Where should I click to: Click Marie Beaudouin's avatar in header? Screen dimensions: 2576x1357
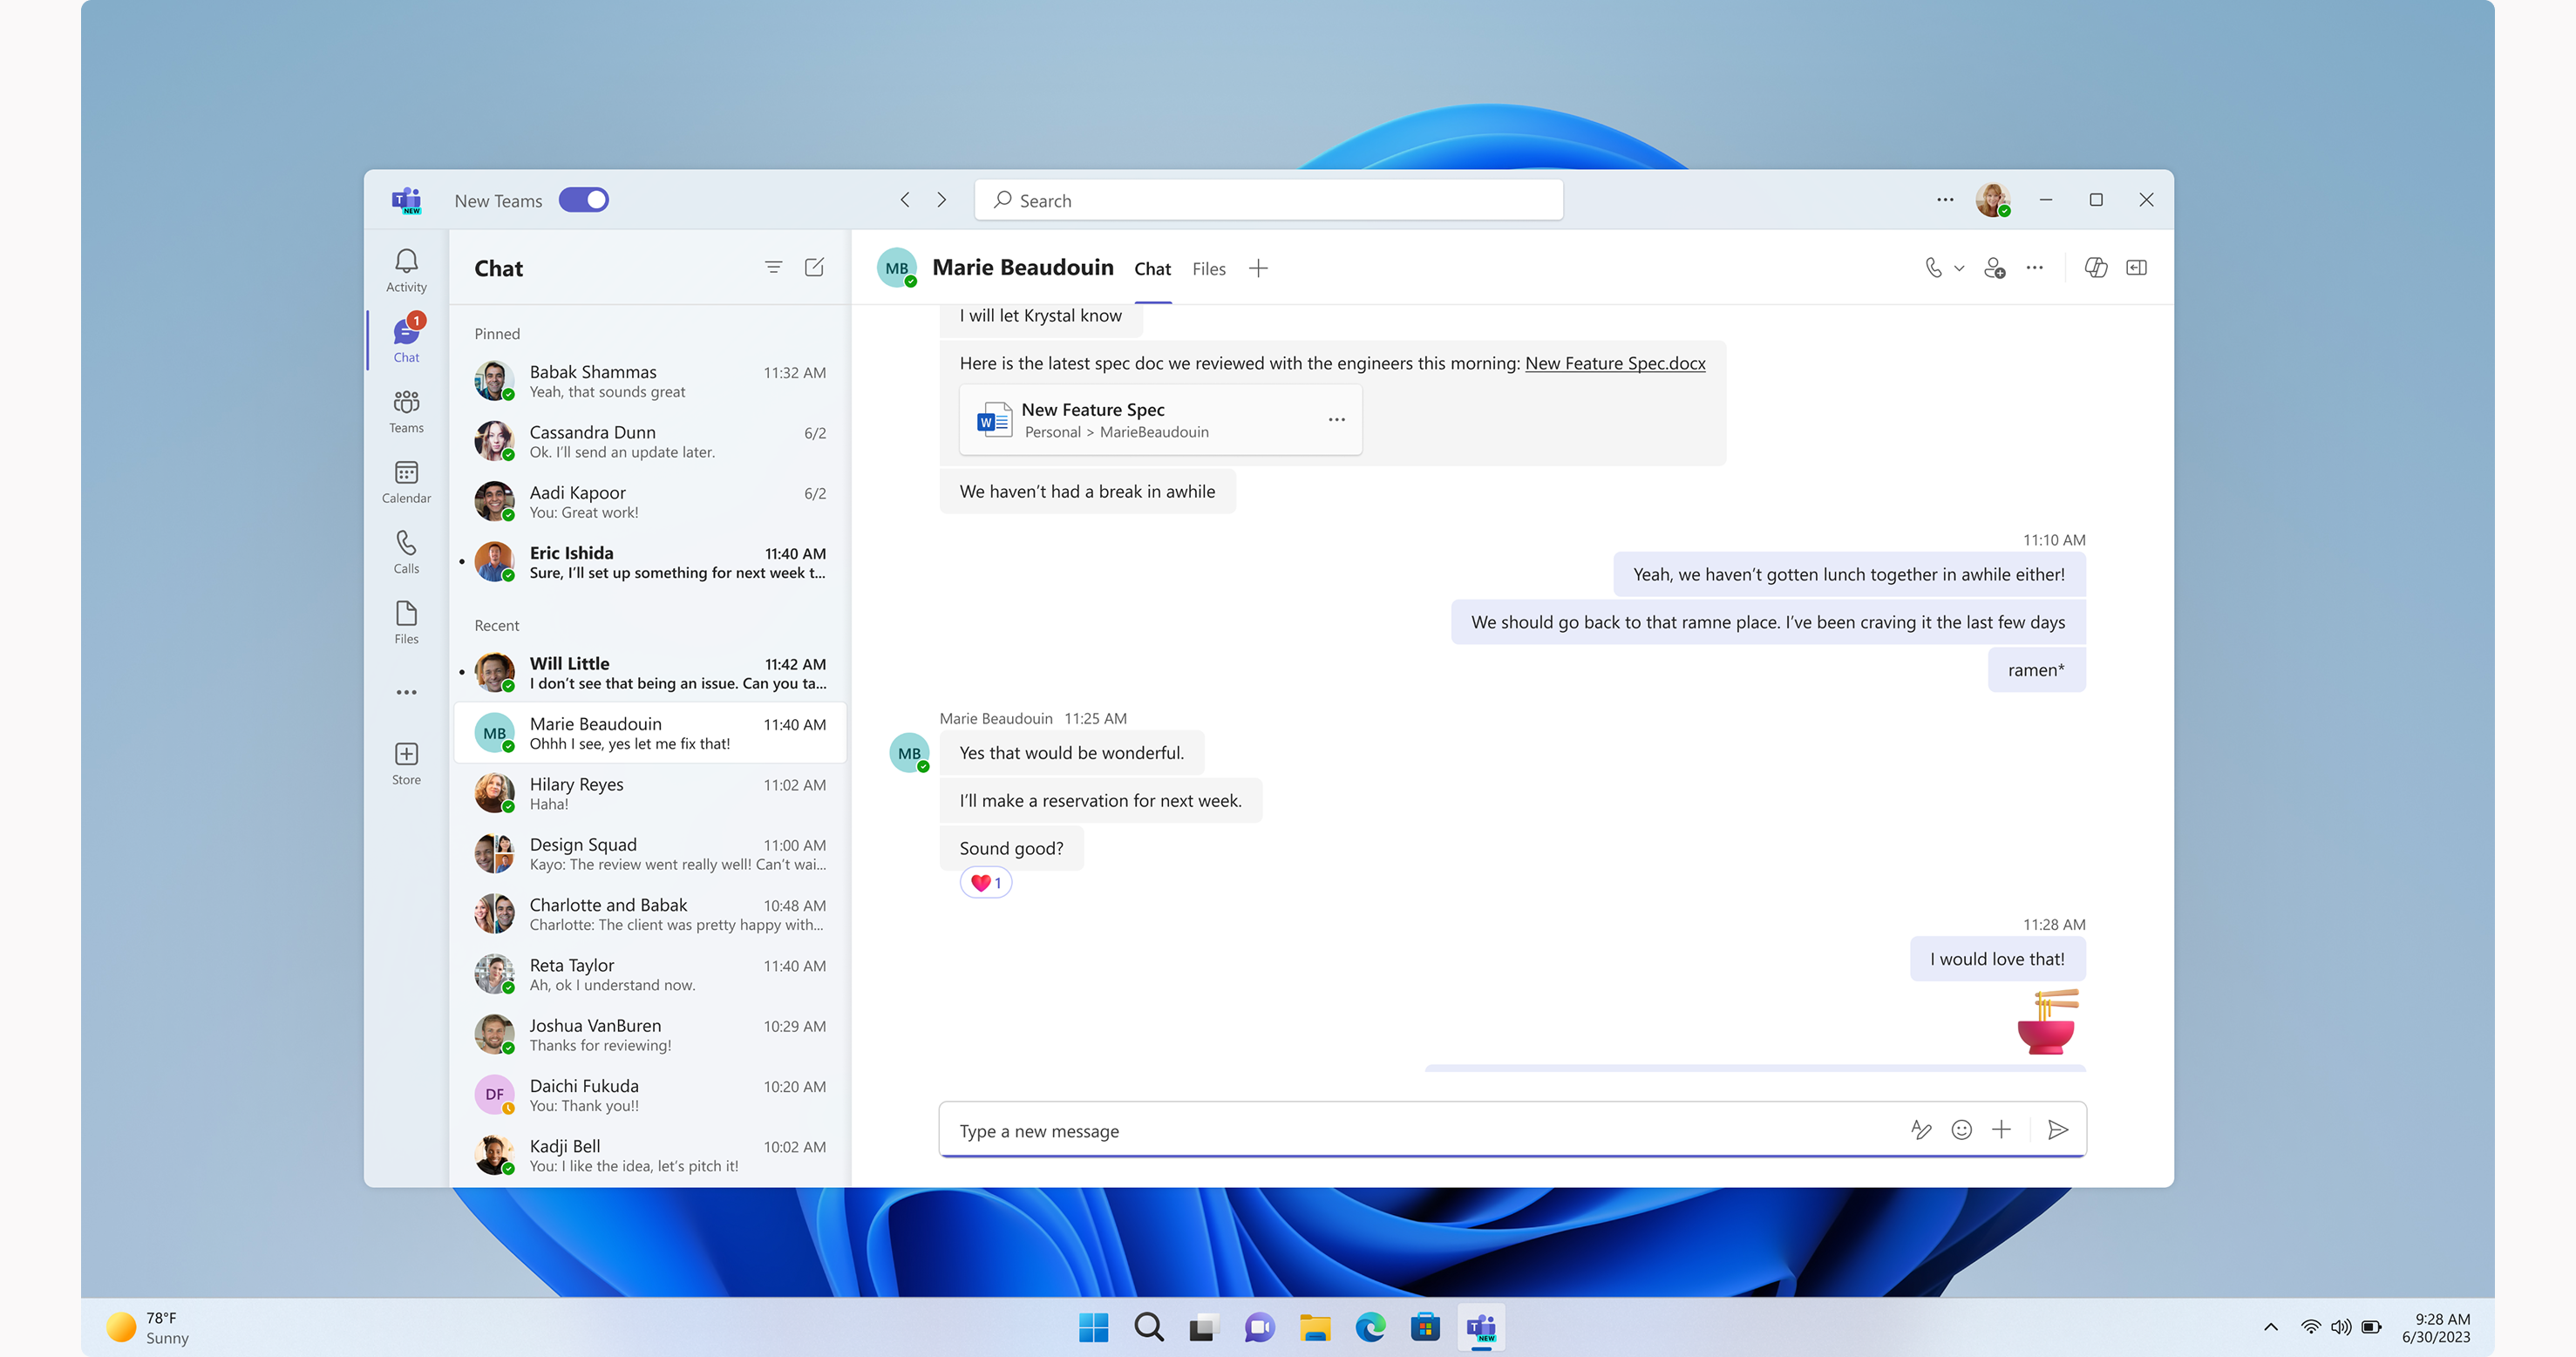click(x=897, y=268)
